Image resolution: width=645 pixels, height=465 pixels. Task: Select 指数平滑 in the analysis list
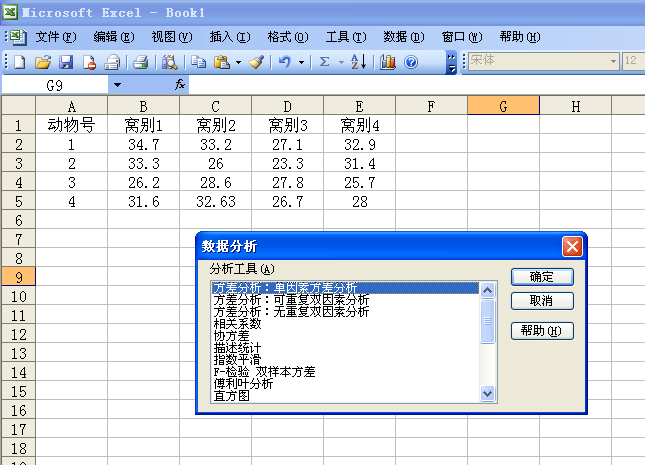click(345, 360)
